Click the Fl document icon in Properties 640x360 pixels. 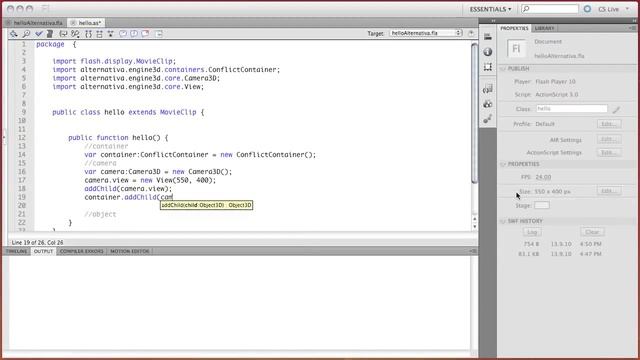(x=516, y=49)
